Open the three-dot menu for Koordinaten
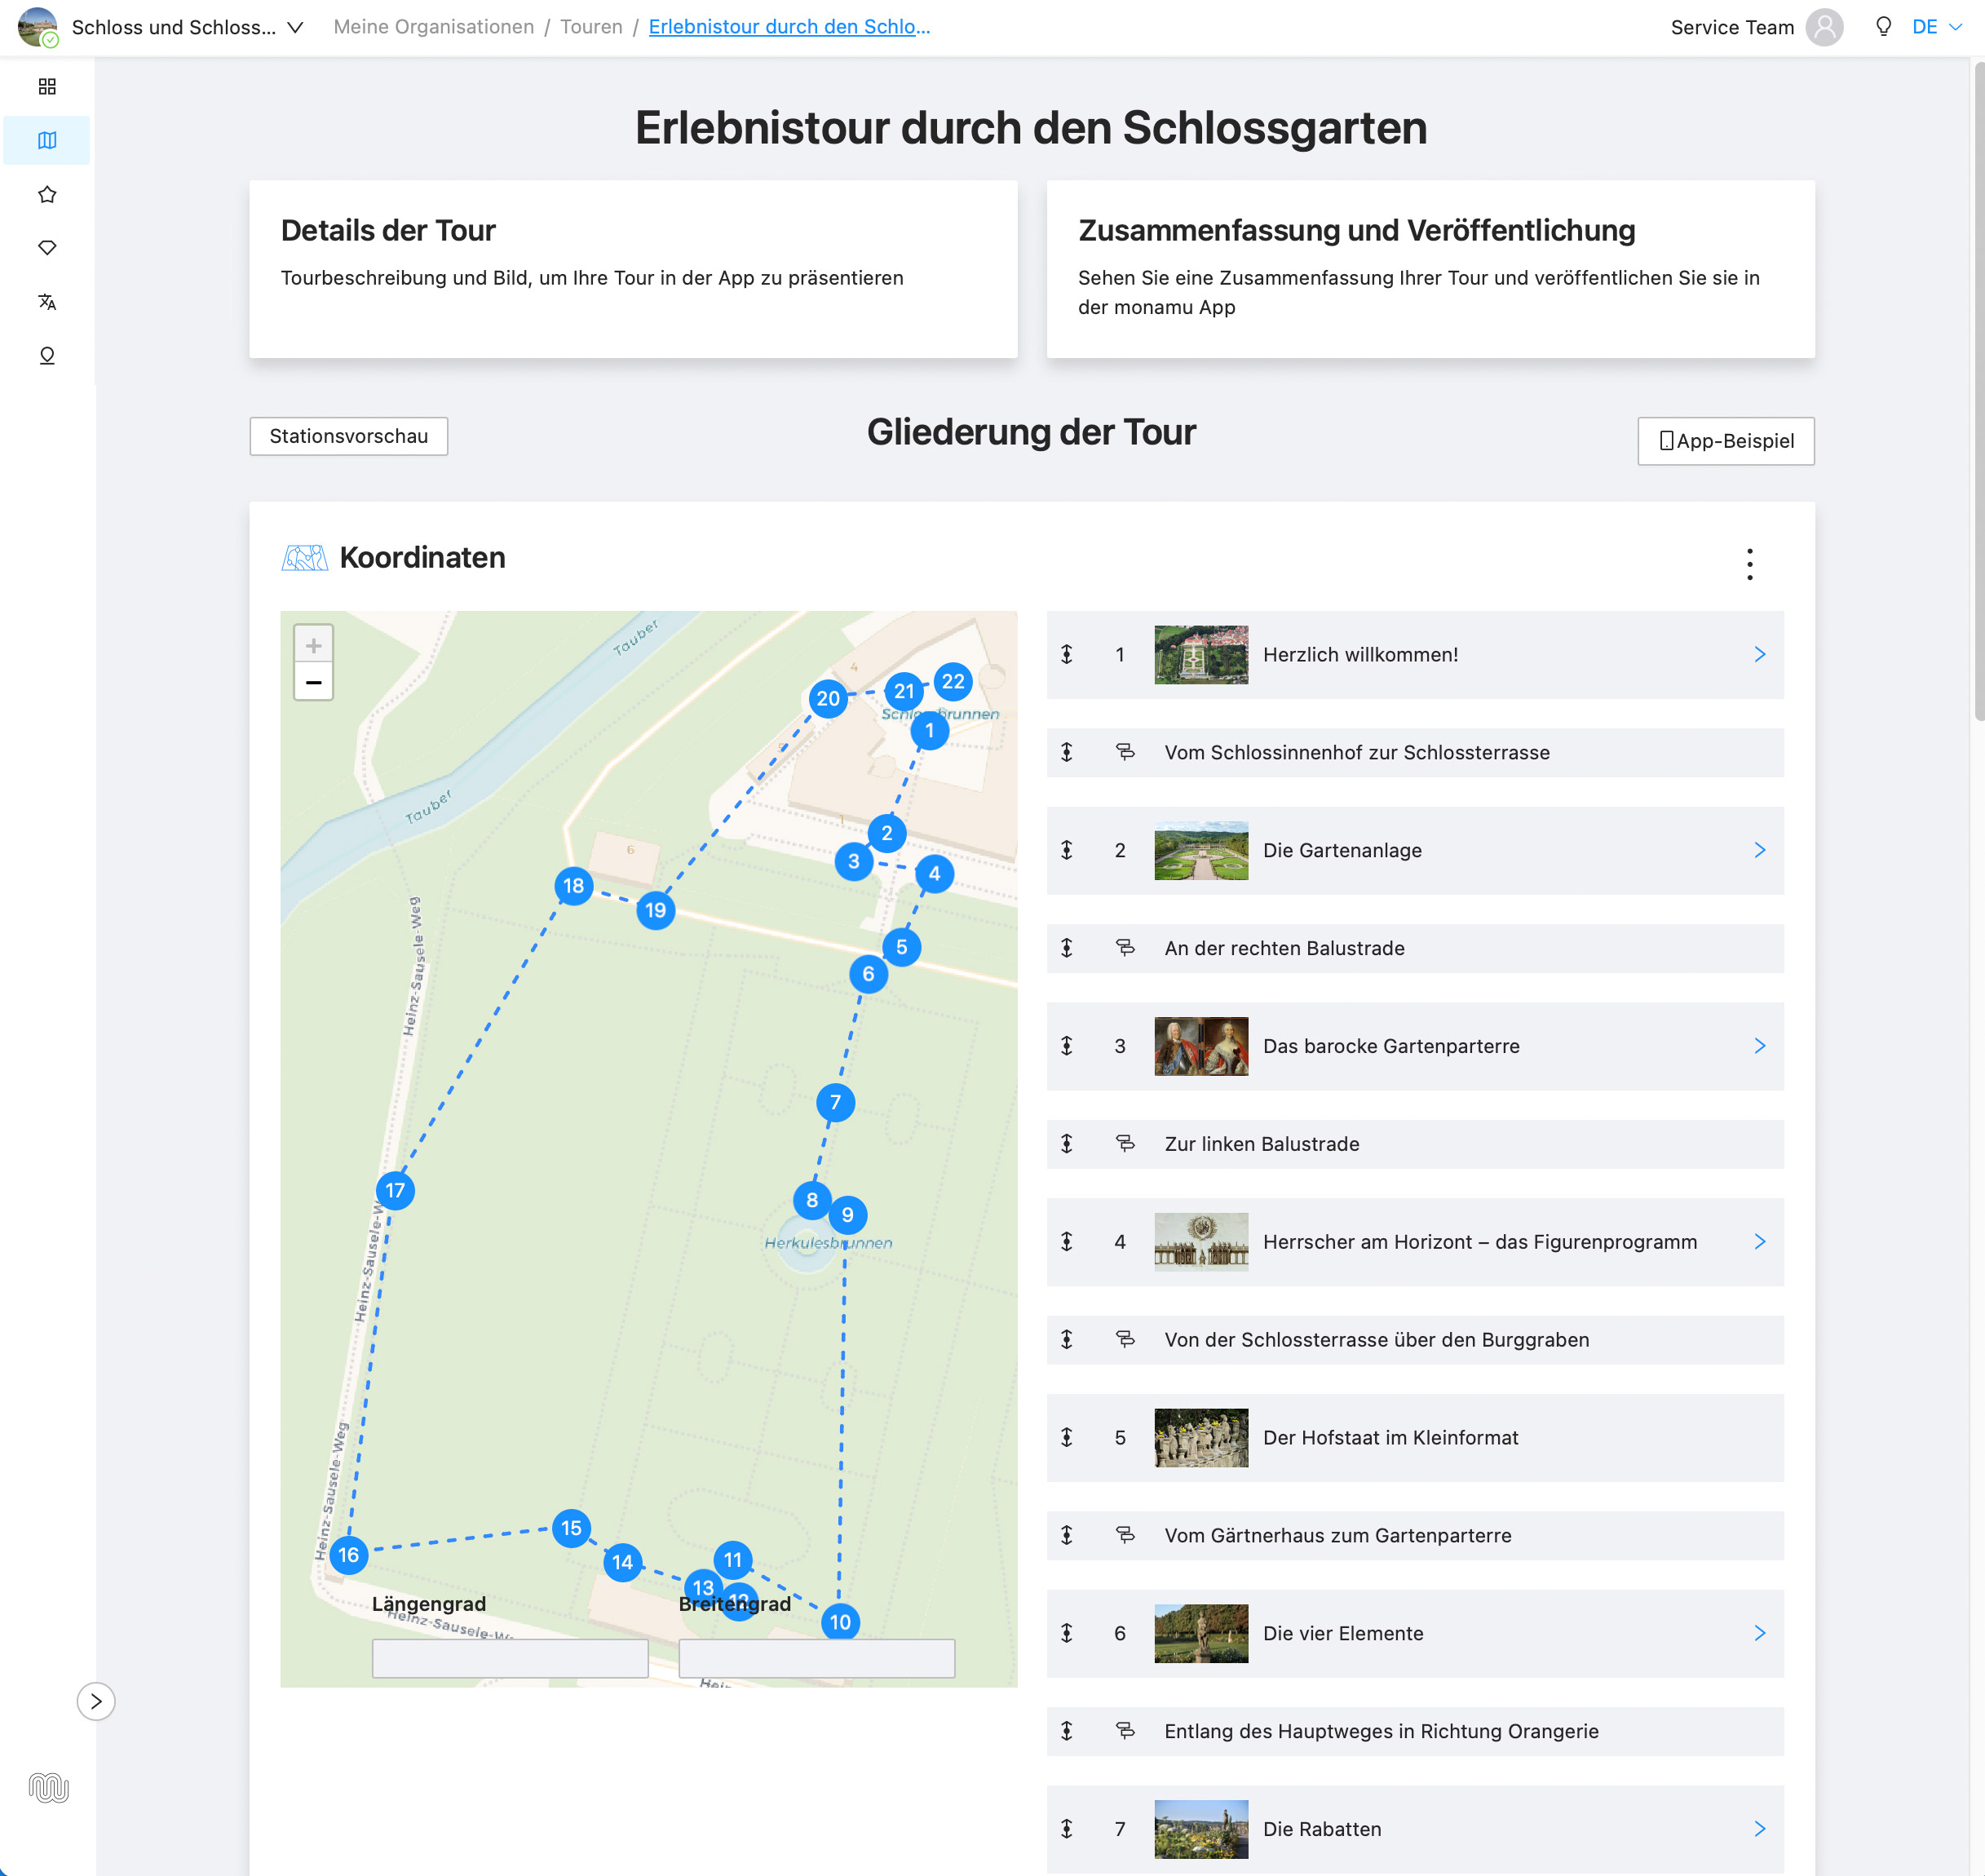1985x1876 pixels. (x=1749, y=564)
